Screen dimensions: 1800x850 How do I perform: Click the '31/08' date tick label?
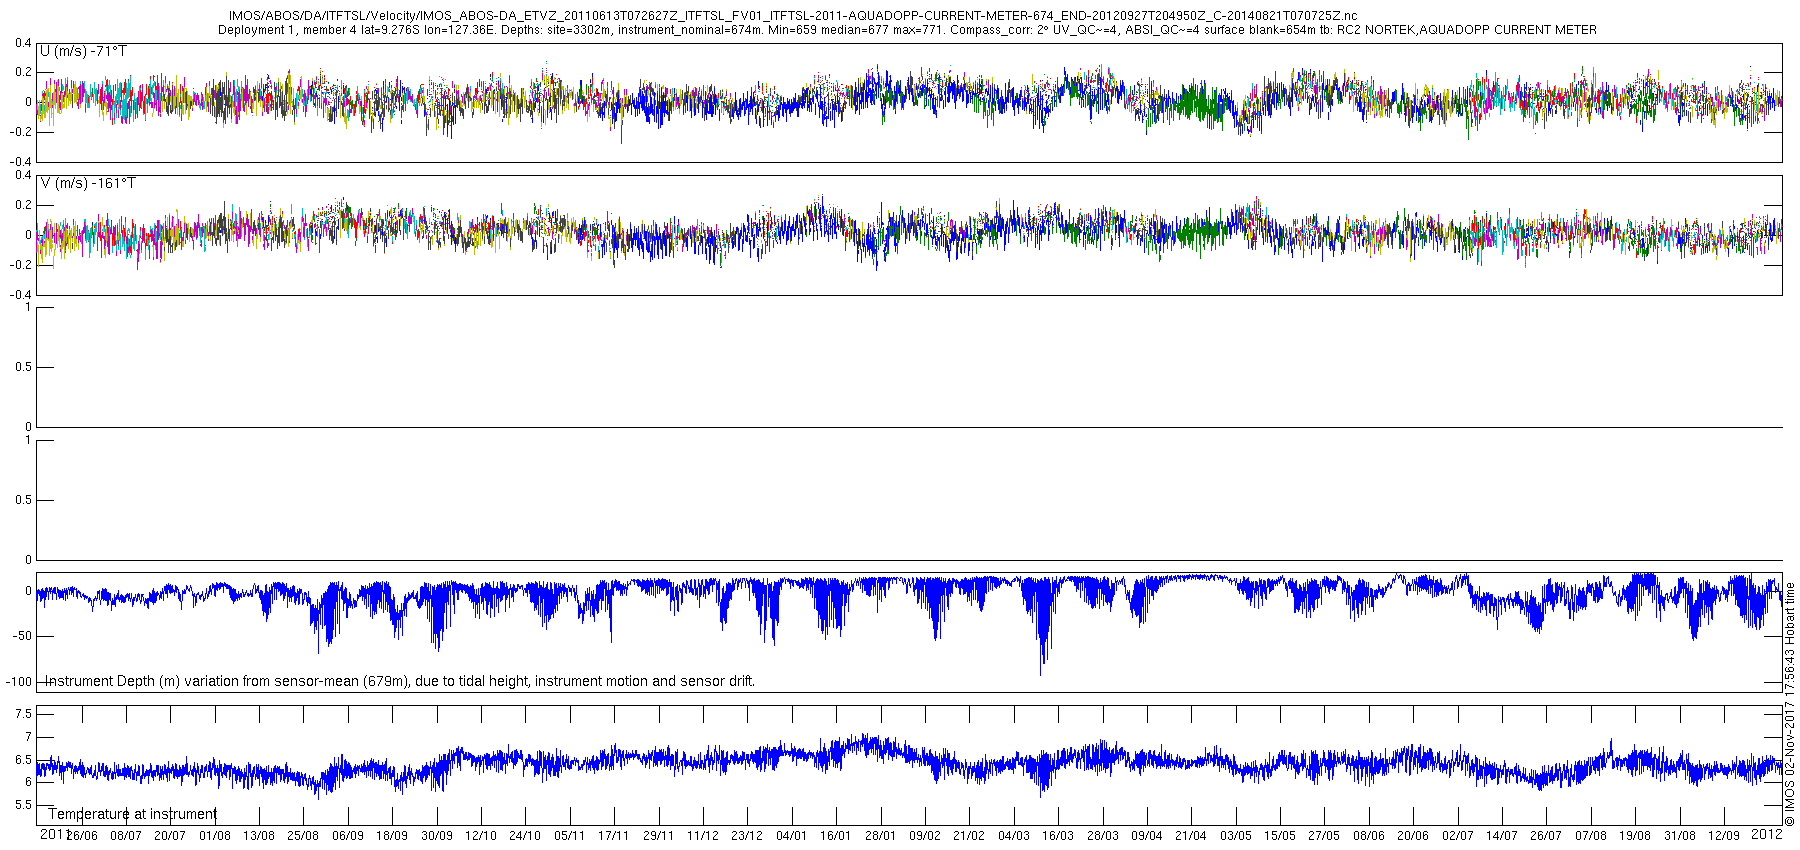(x=1678, y=836)
